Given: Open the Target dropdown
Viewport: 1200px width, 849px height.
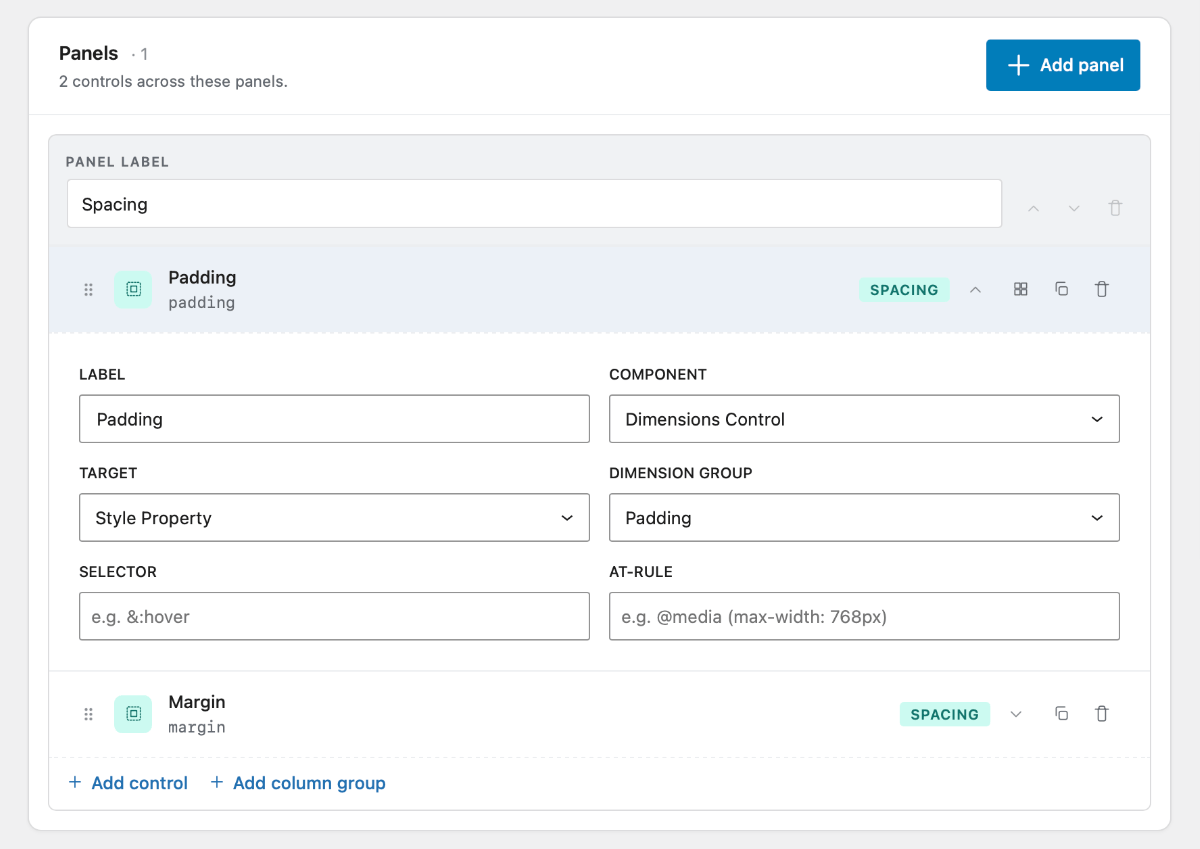Looking at the screenshot, I should click(334, 518).
